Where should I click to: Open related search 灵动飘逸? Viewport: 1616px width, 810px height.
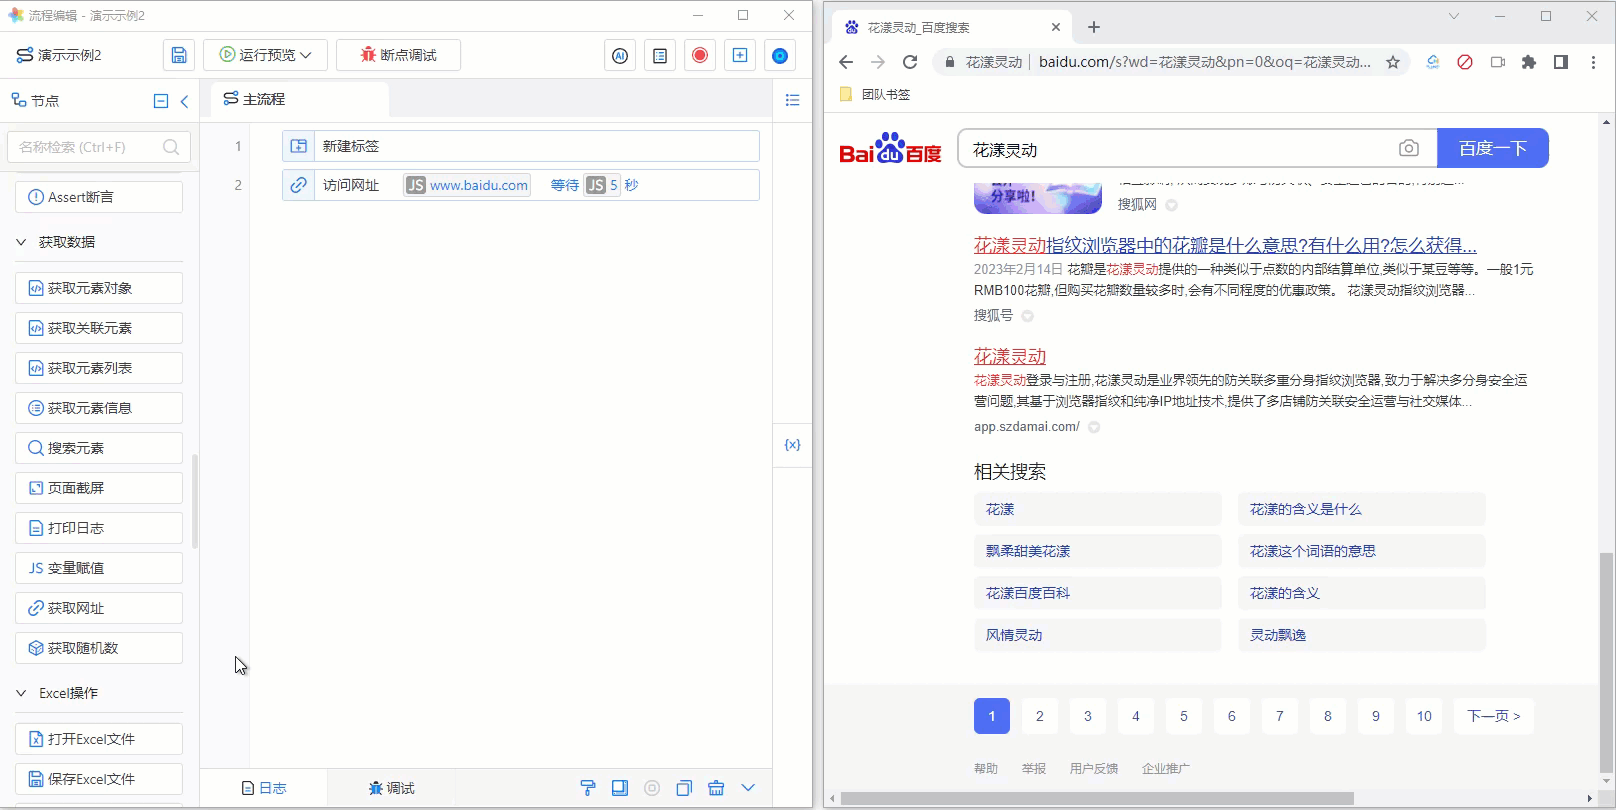tap(1362, 635)
